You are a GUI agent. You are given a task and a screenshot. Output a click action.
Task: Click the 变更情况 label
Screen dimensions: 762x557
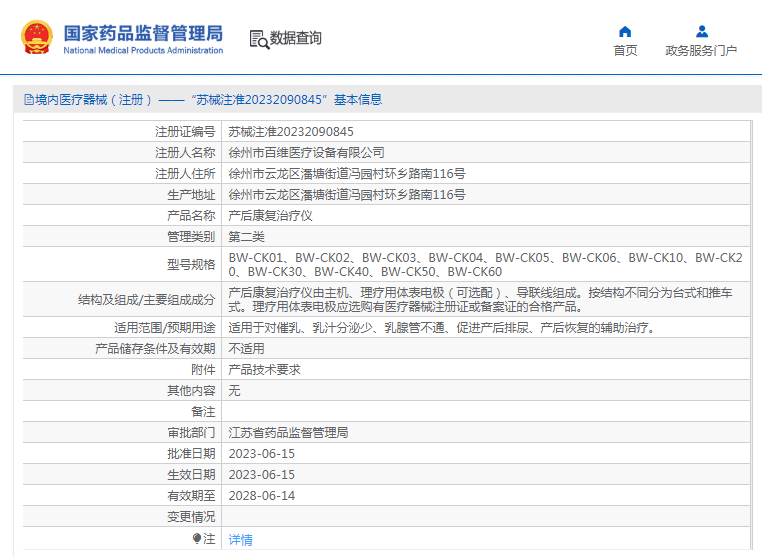191,517
